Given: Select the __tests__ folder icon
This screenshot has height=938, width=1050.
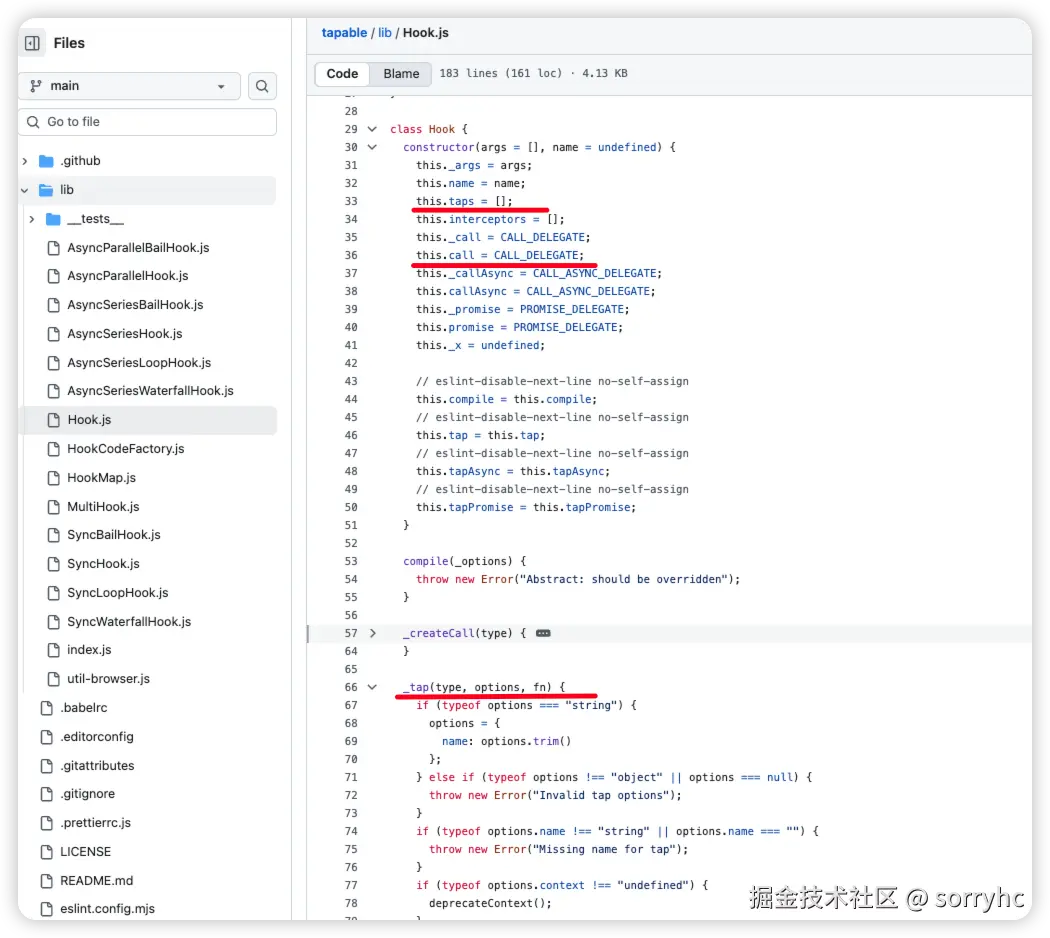Looking at the screenshot, I should tap(53, 219).
